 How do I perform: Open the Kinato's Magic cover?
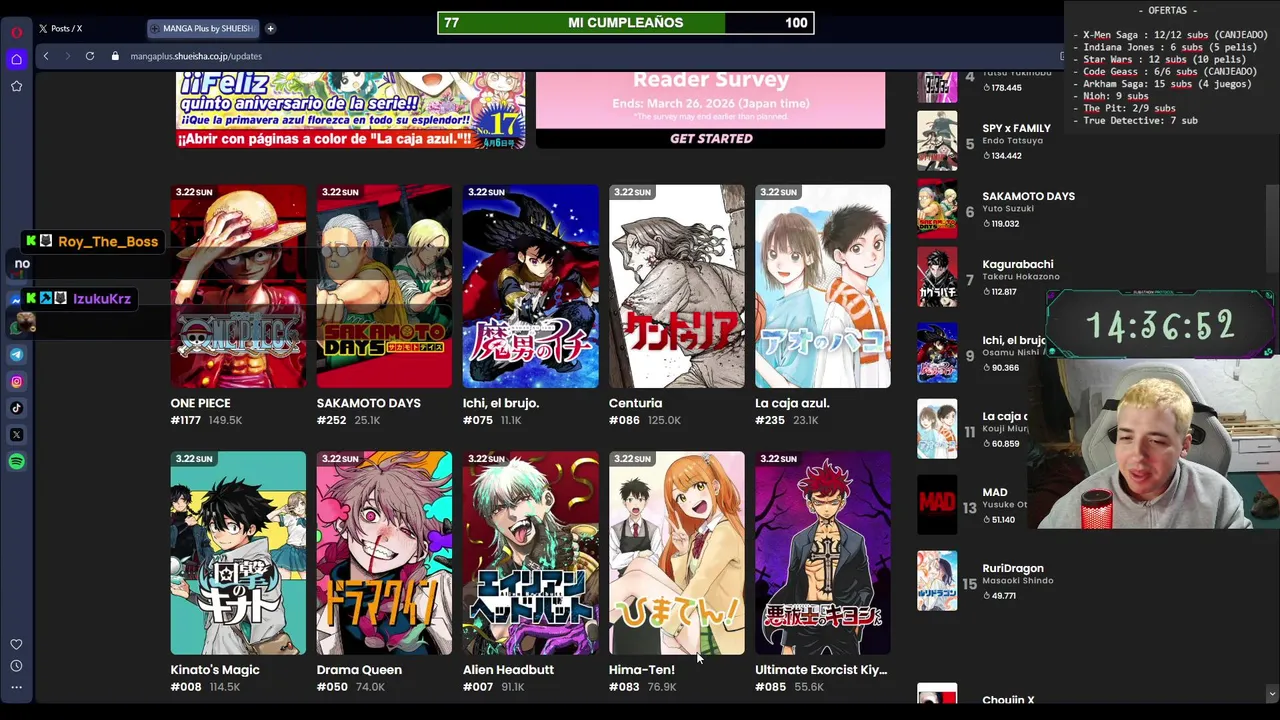pyautogui.click(x=238, y=553)
